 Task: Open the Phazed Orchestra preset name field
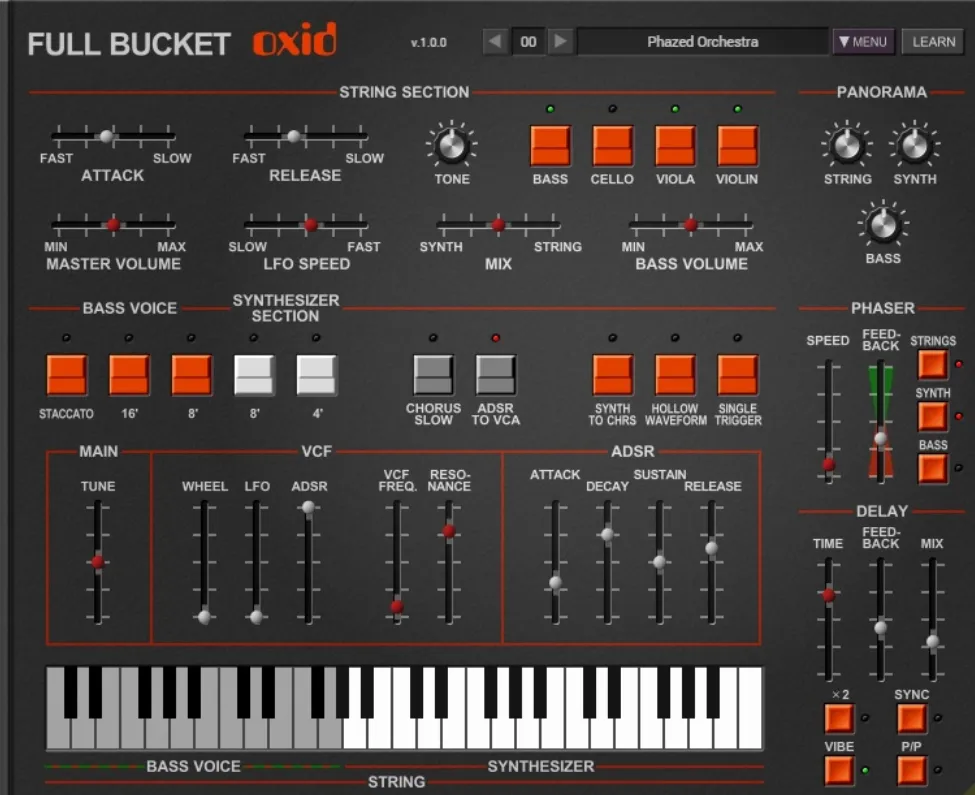[x=703, y=42]
